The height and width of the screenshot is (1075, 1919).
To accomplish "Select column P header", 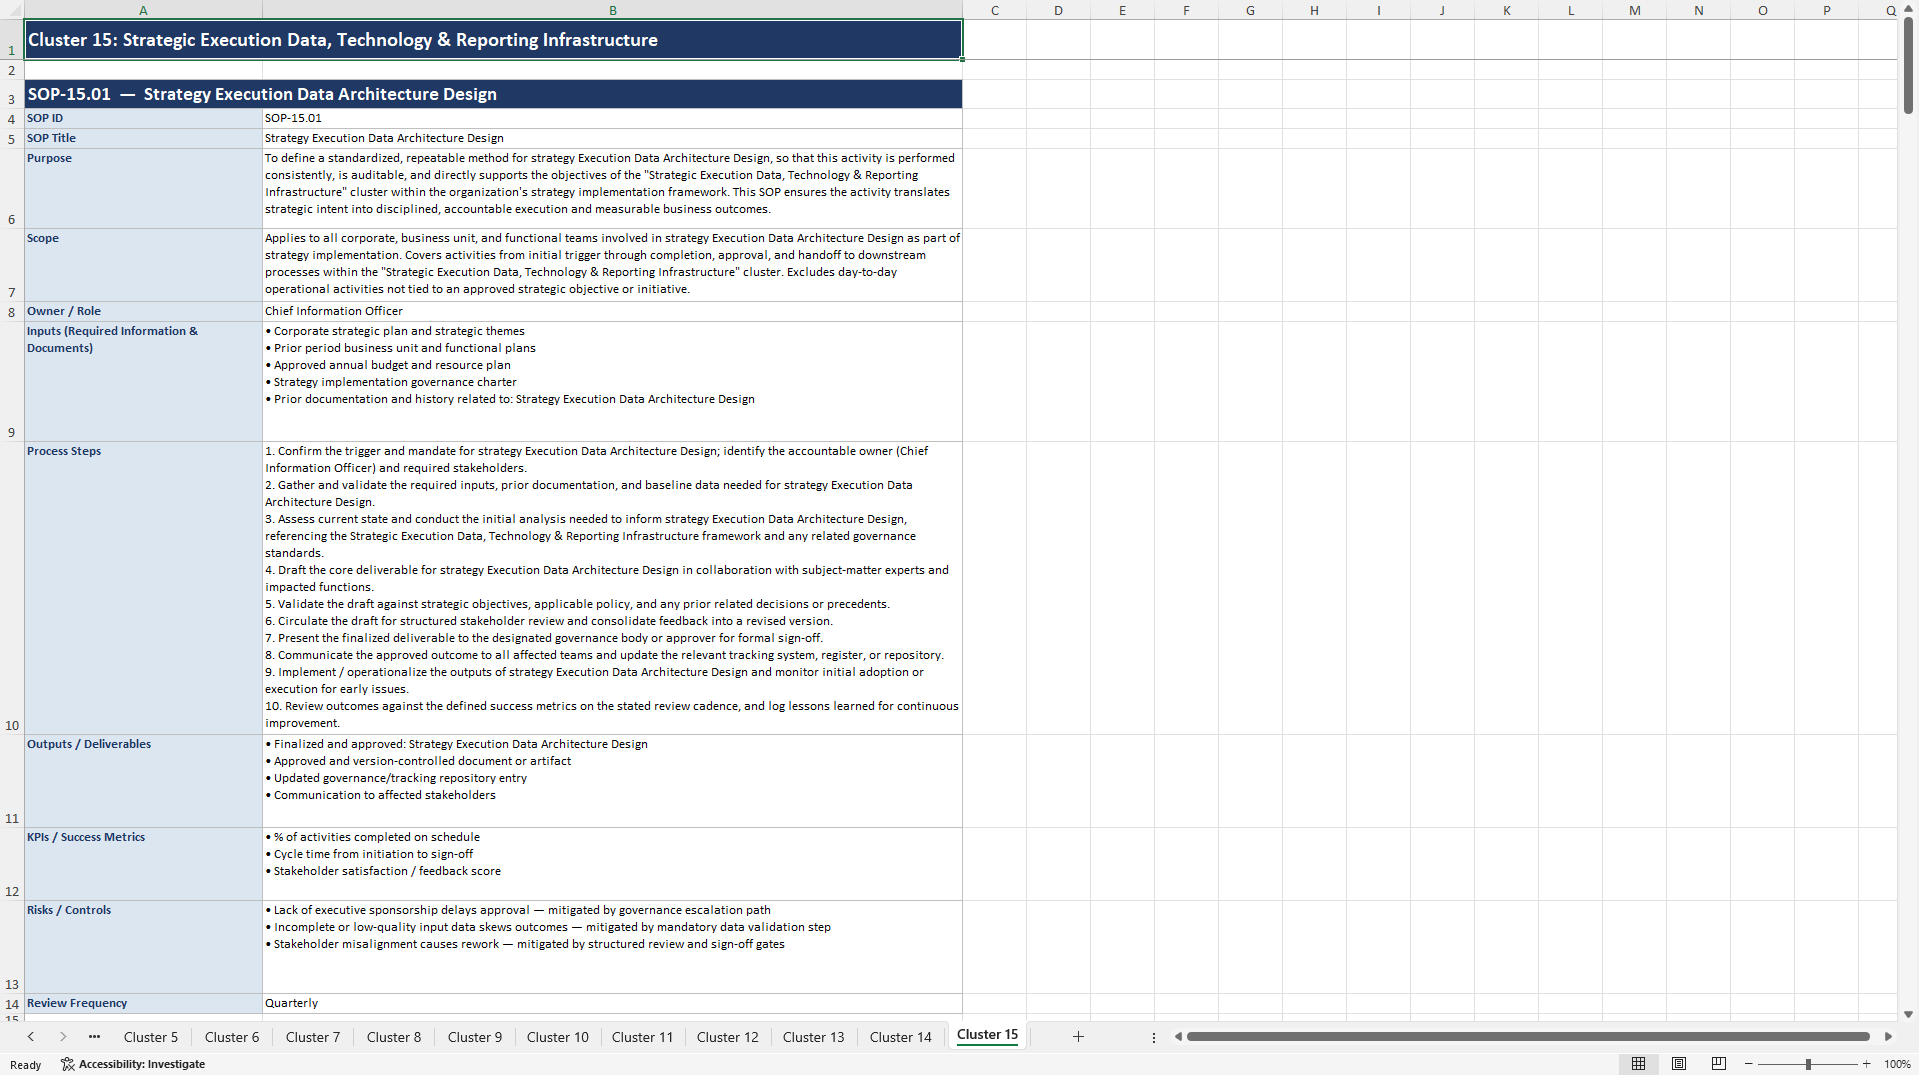I will tap(1826, 10).
